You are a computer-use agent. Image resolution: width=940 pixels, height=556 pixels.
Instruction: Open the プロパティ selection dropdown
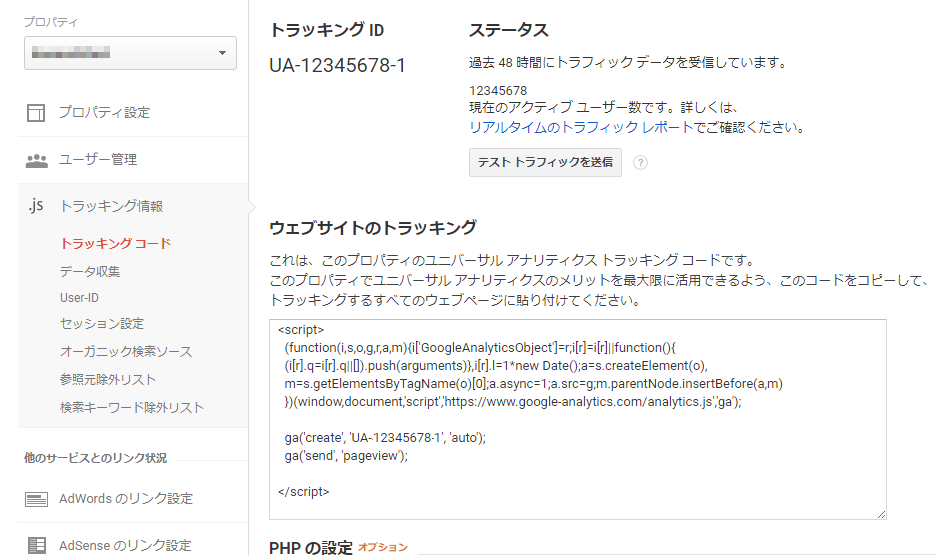(x=130, y=53)
